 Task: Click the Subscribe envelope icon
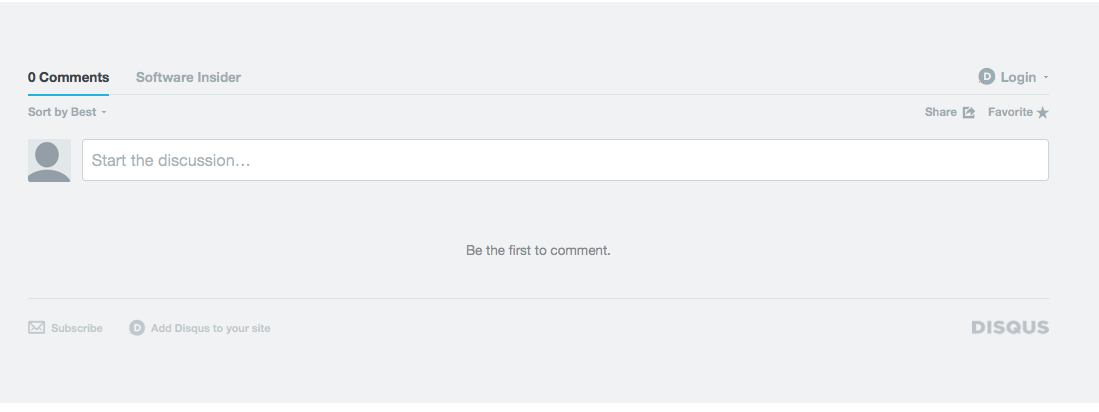36,328
